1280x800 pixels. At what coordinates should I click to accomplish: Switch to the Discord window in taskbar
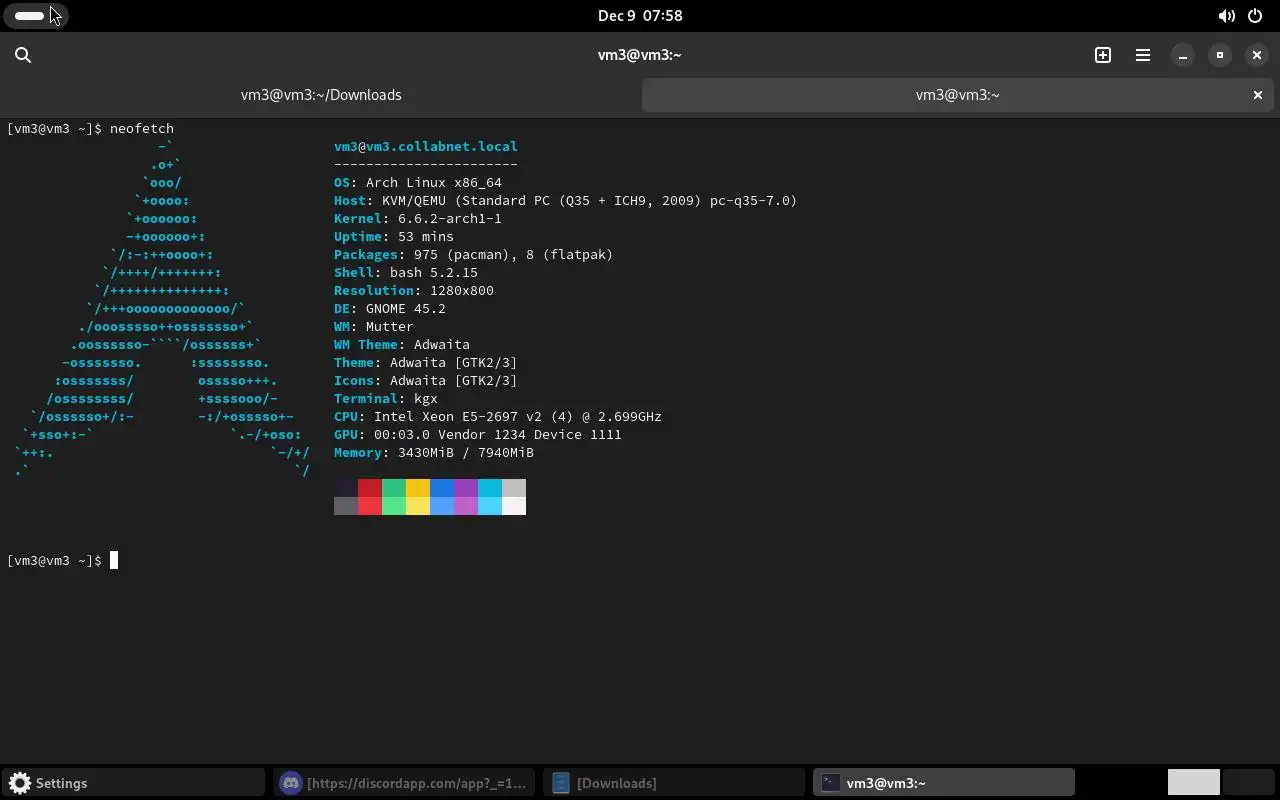(404, 783)
